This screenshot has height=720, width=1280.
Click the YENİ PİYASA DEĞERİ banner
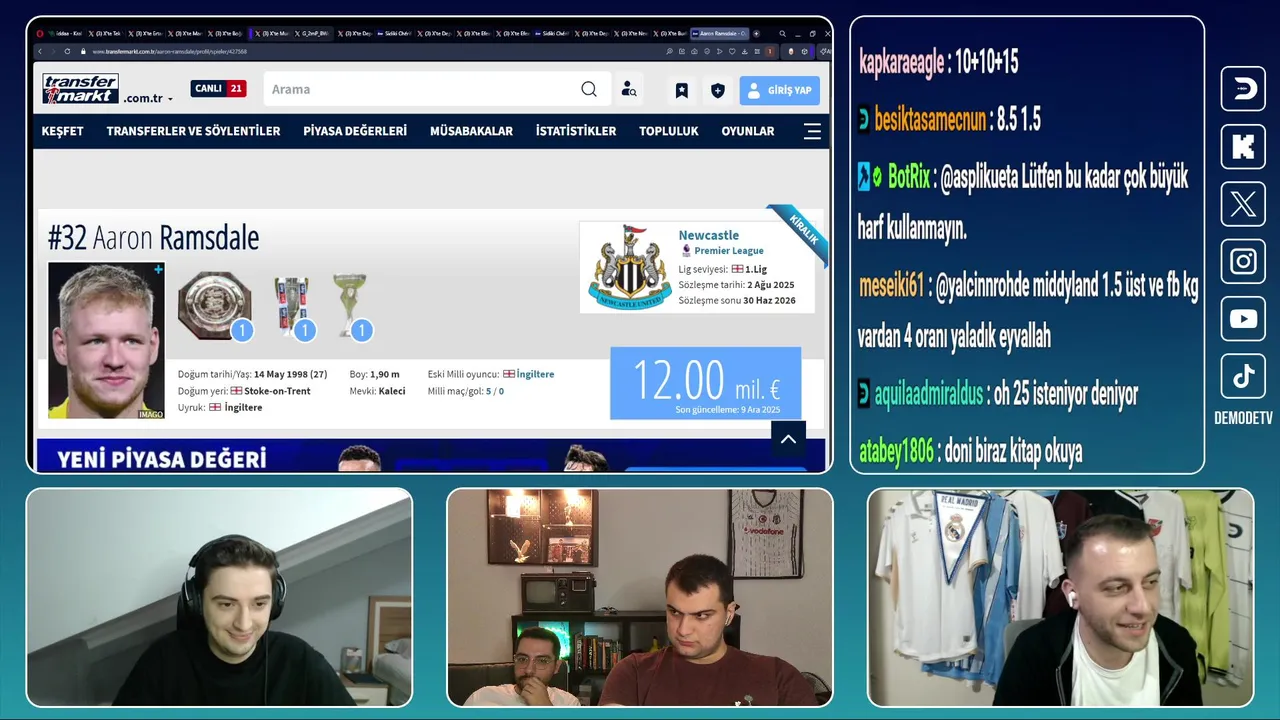[431, 455]
